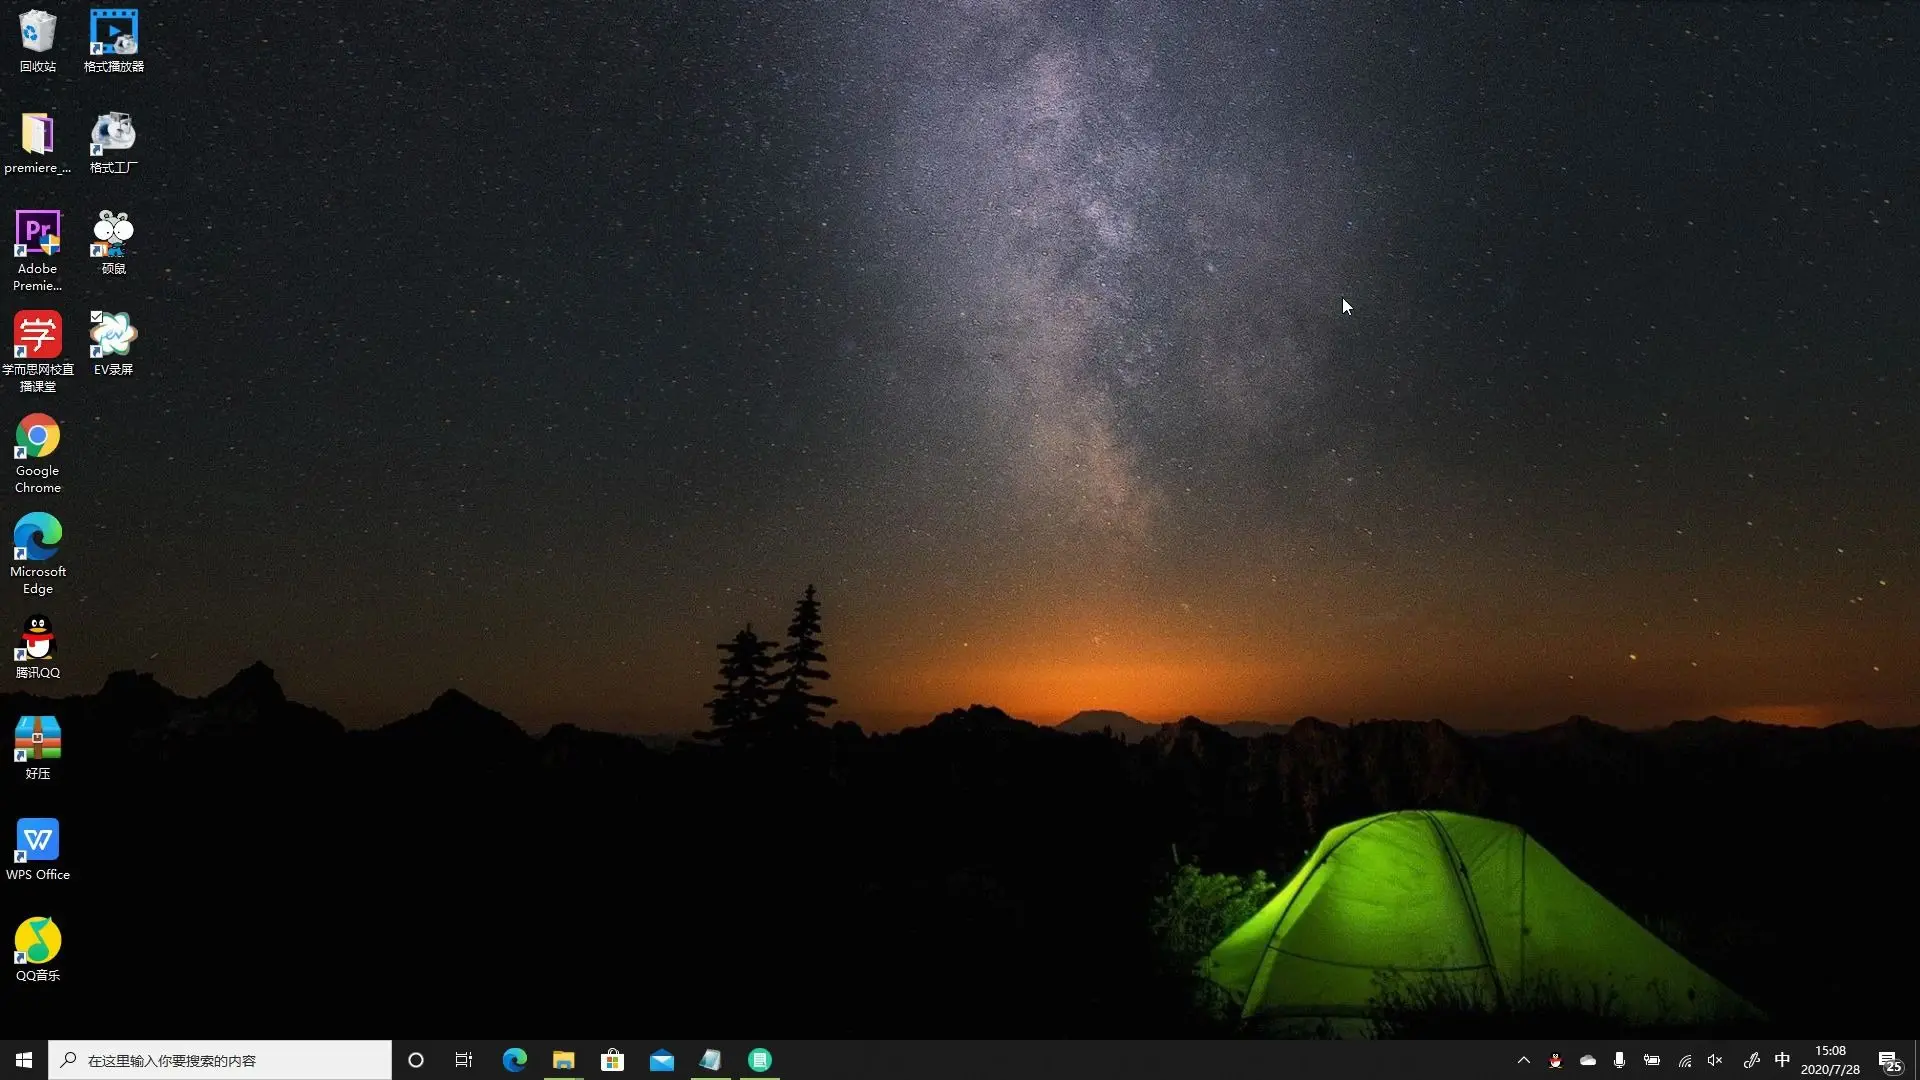1920x1080 pixels.
Task: Select the 格式播放器 desktop shortcut
Action: pyautogui.click(x=113, y=42)
